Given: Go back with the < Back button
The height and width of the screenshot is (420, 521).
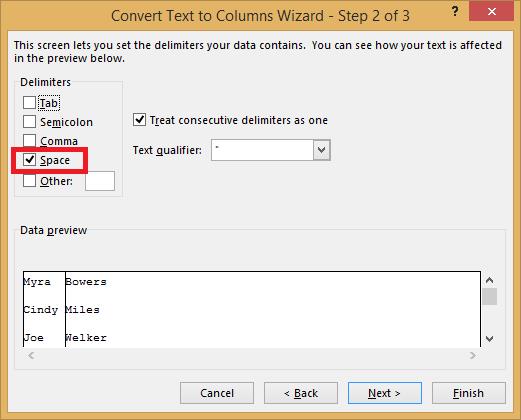Looking at the screenshot, I should point(301,393).
